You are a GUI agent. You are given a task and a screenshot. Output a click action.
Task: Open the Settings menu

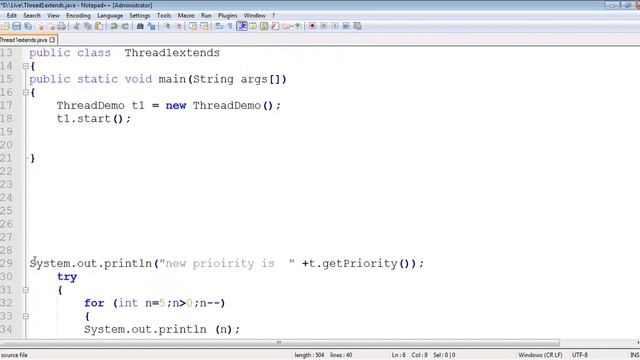(140, 16)
